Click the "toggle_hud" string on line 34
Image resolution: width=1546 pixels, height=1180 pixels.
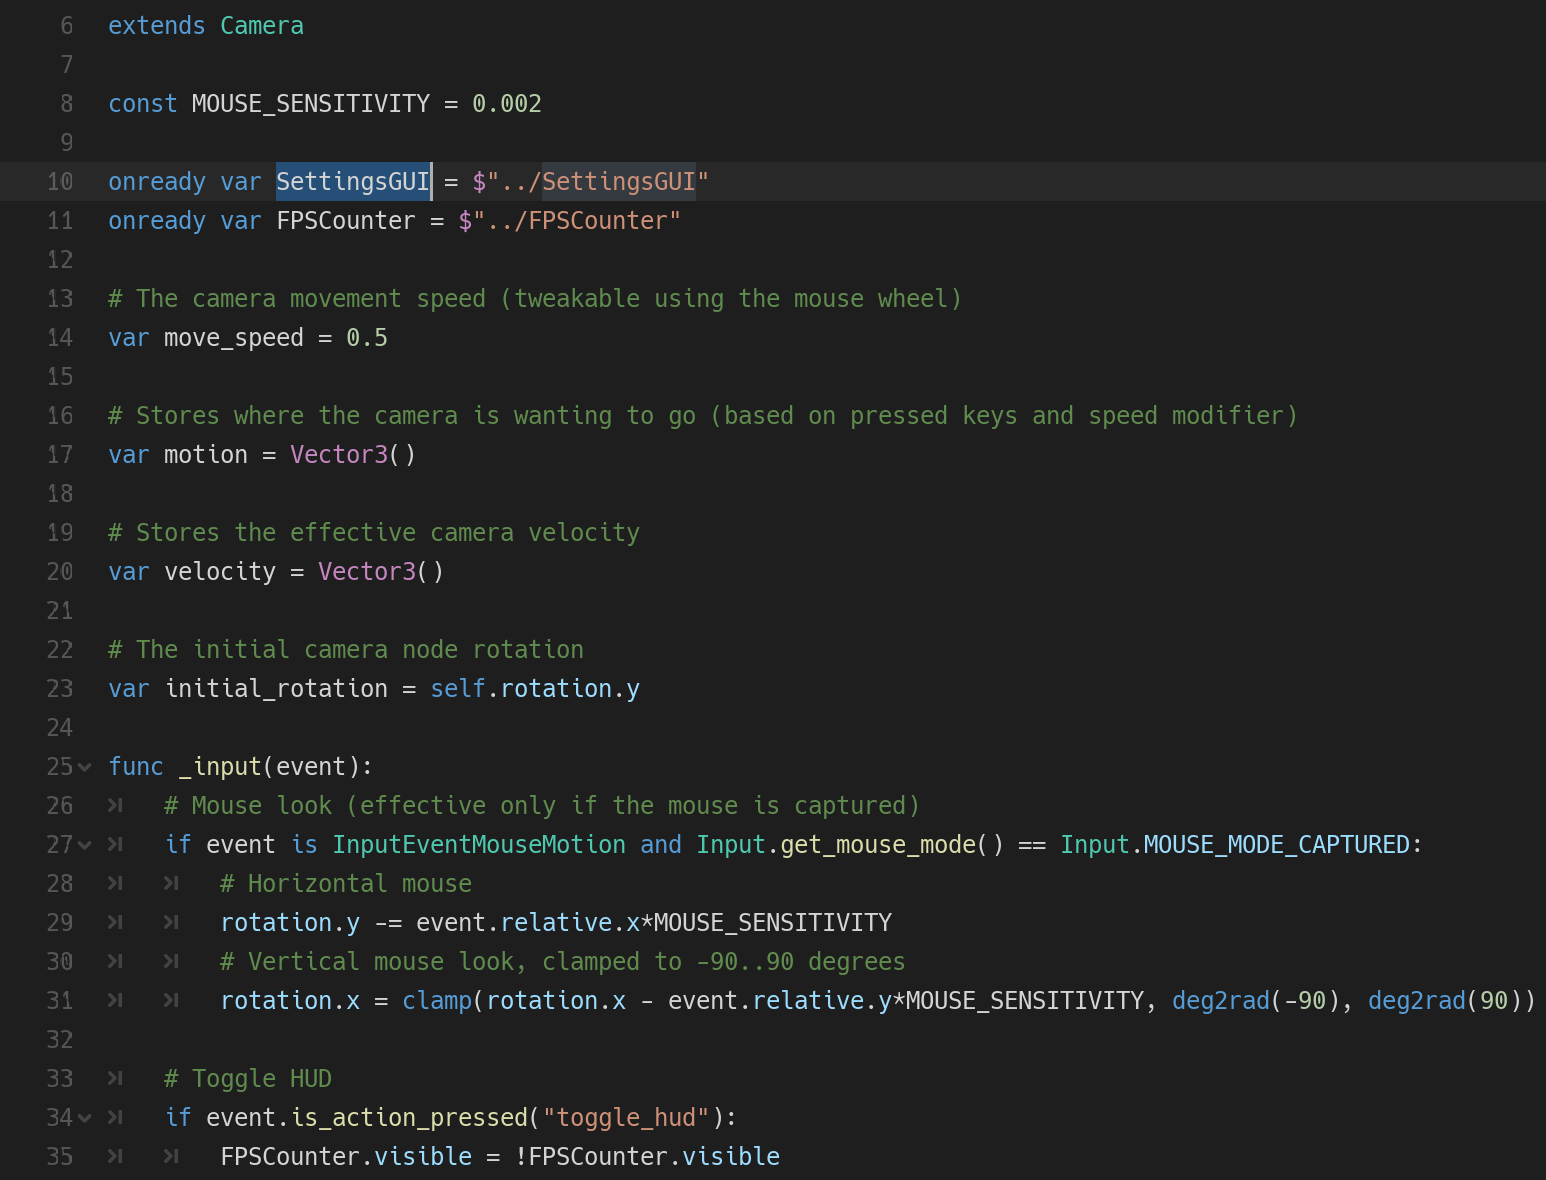click(x=626, y=1118)
